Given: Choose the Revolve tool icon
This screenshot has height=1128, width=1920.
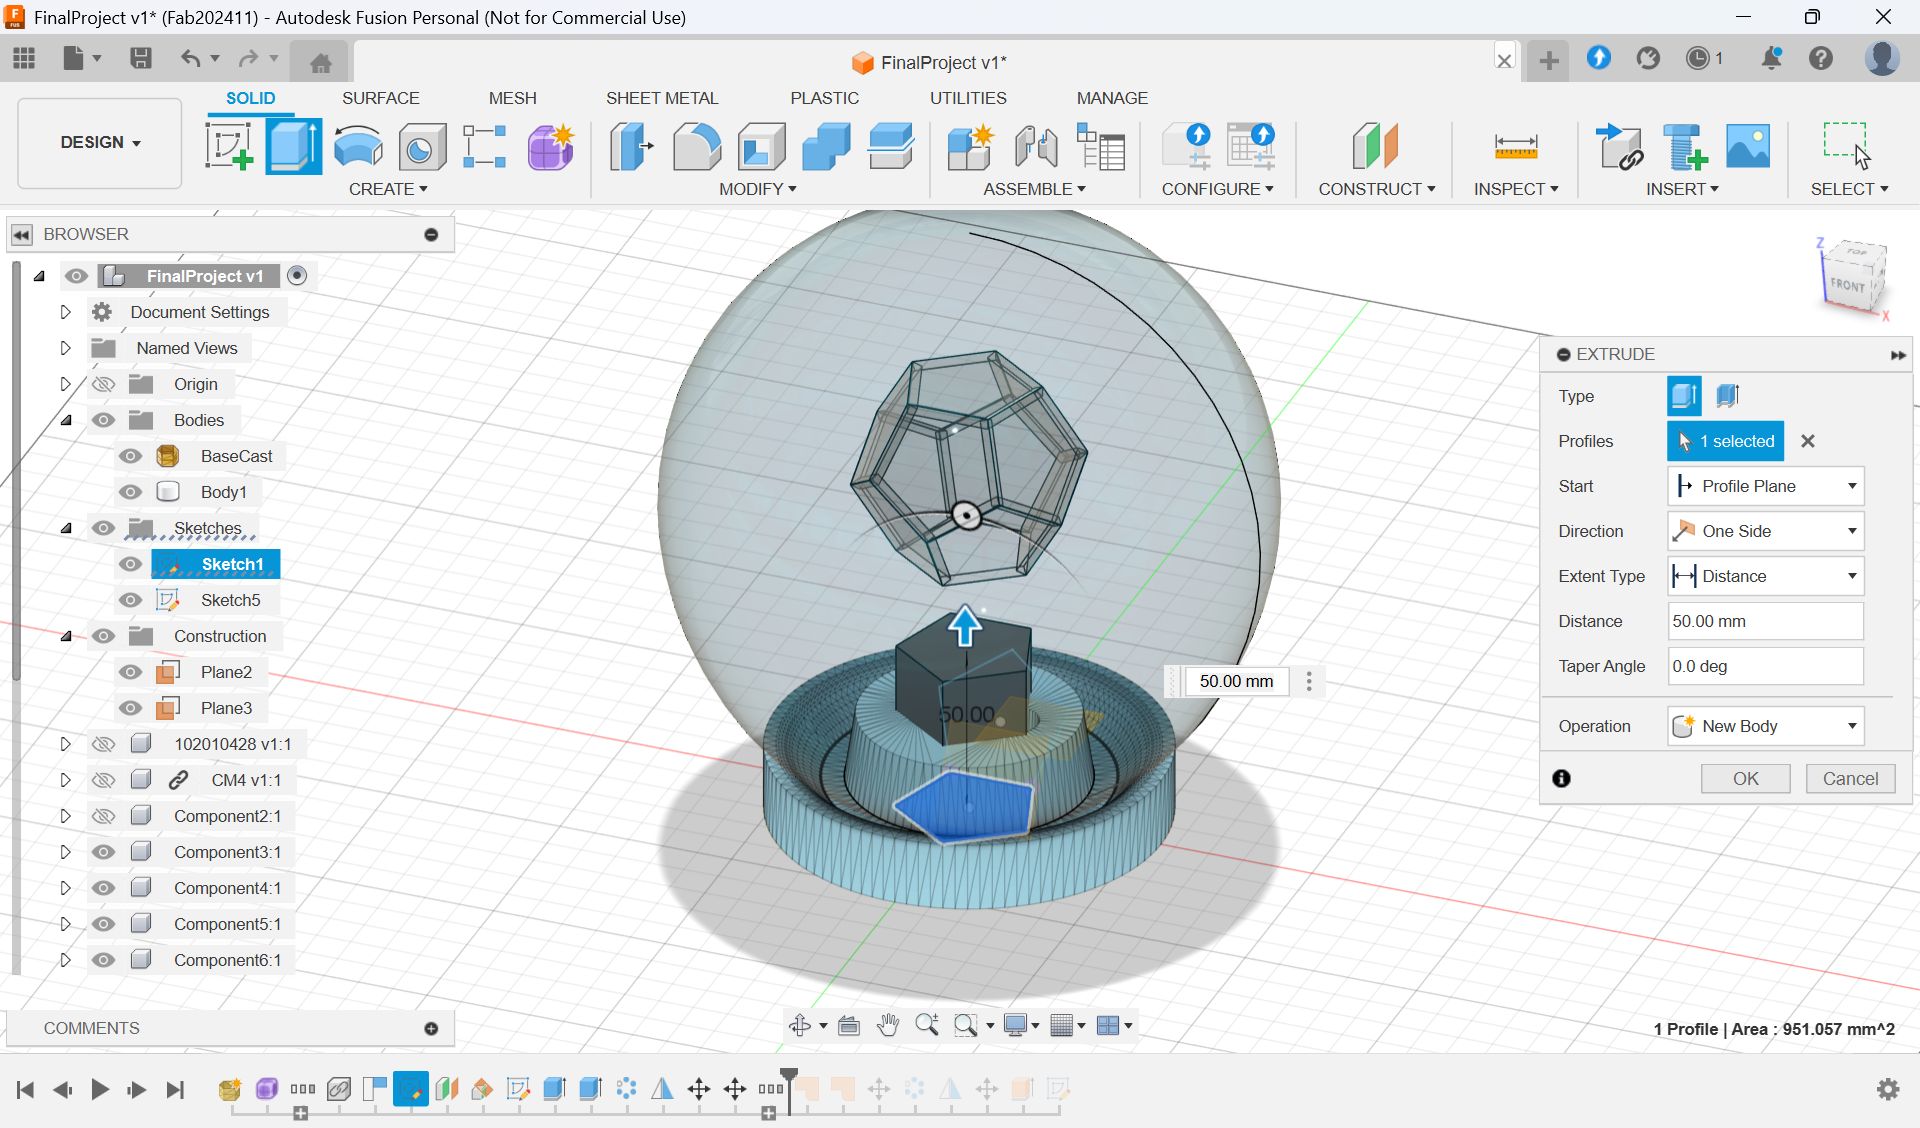Looking at the screenshot, I should click(358, 146).
